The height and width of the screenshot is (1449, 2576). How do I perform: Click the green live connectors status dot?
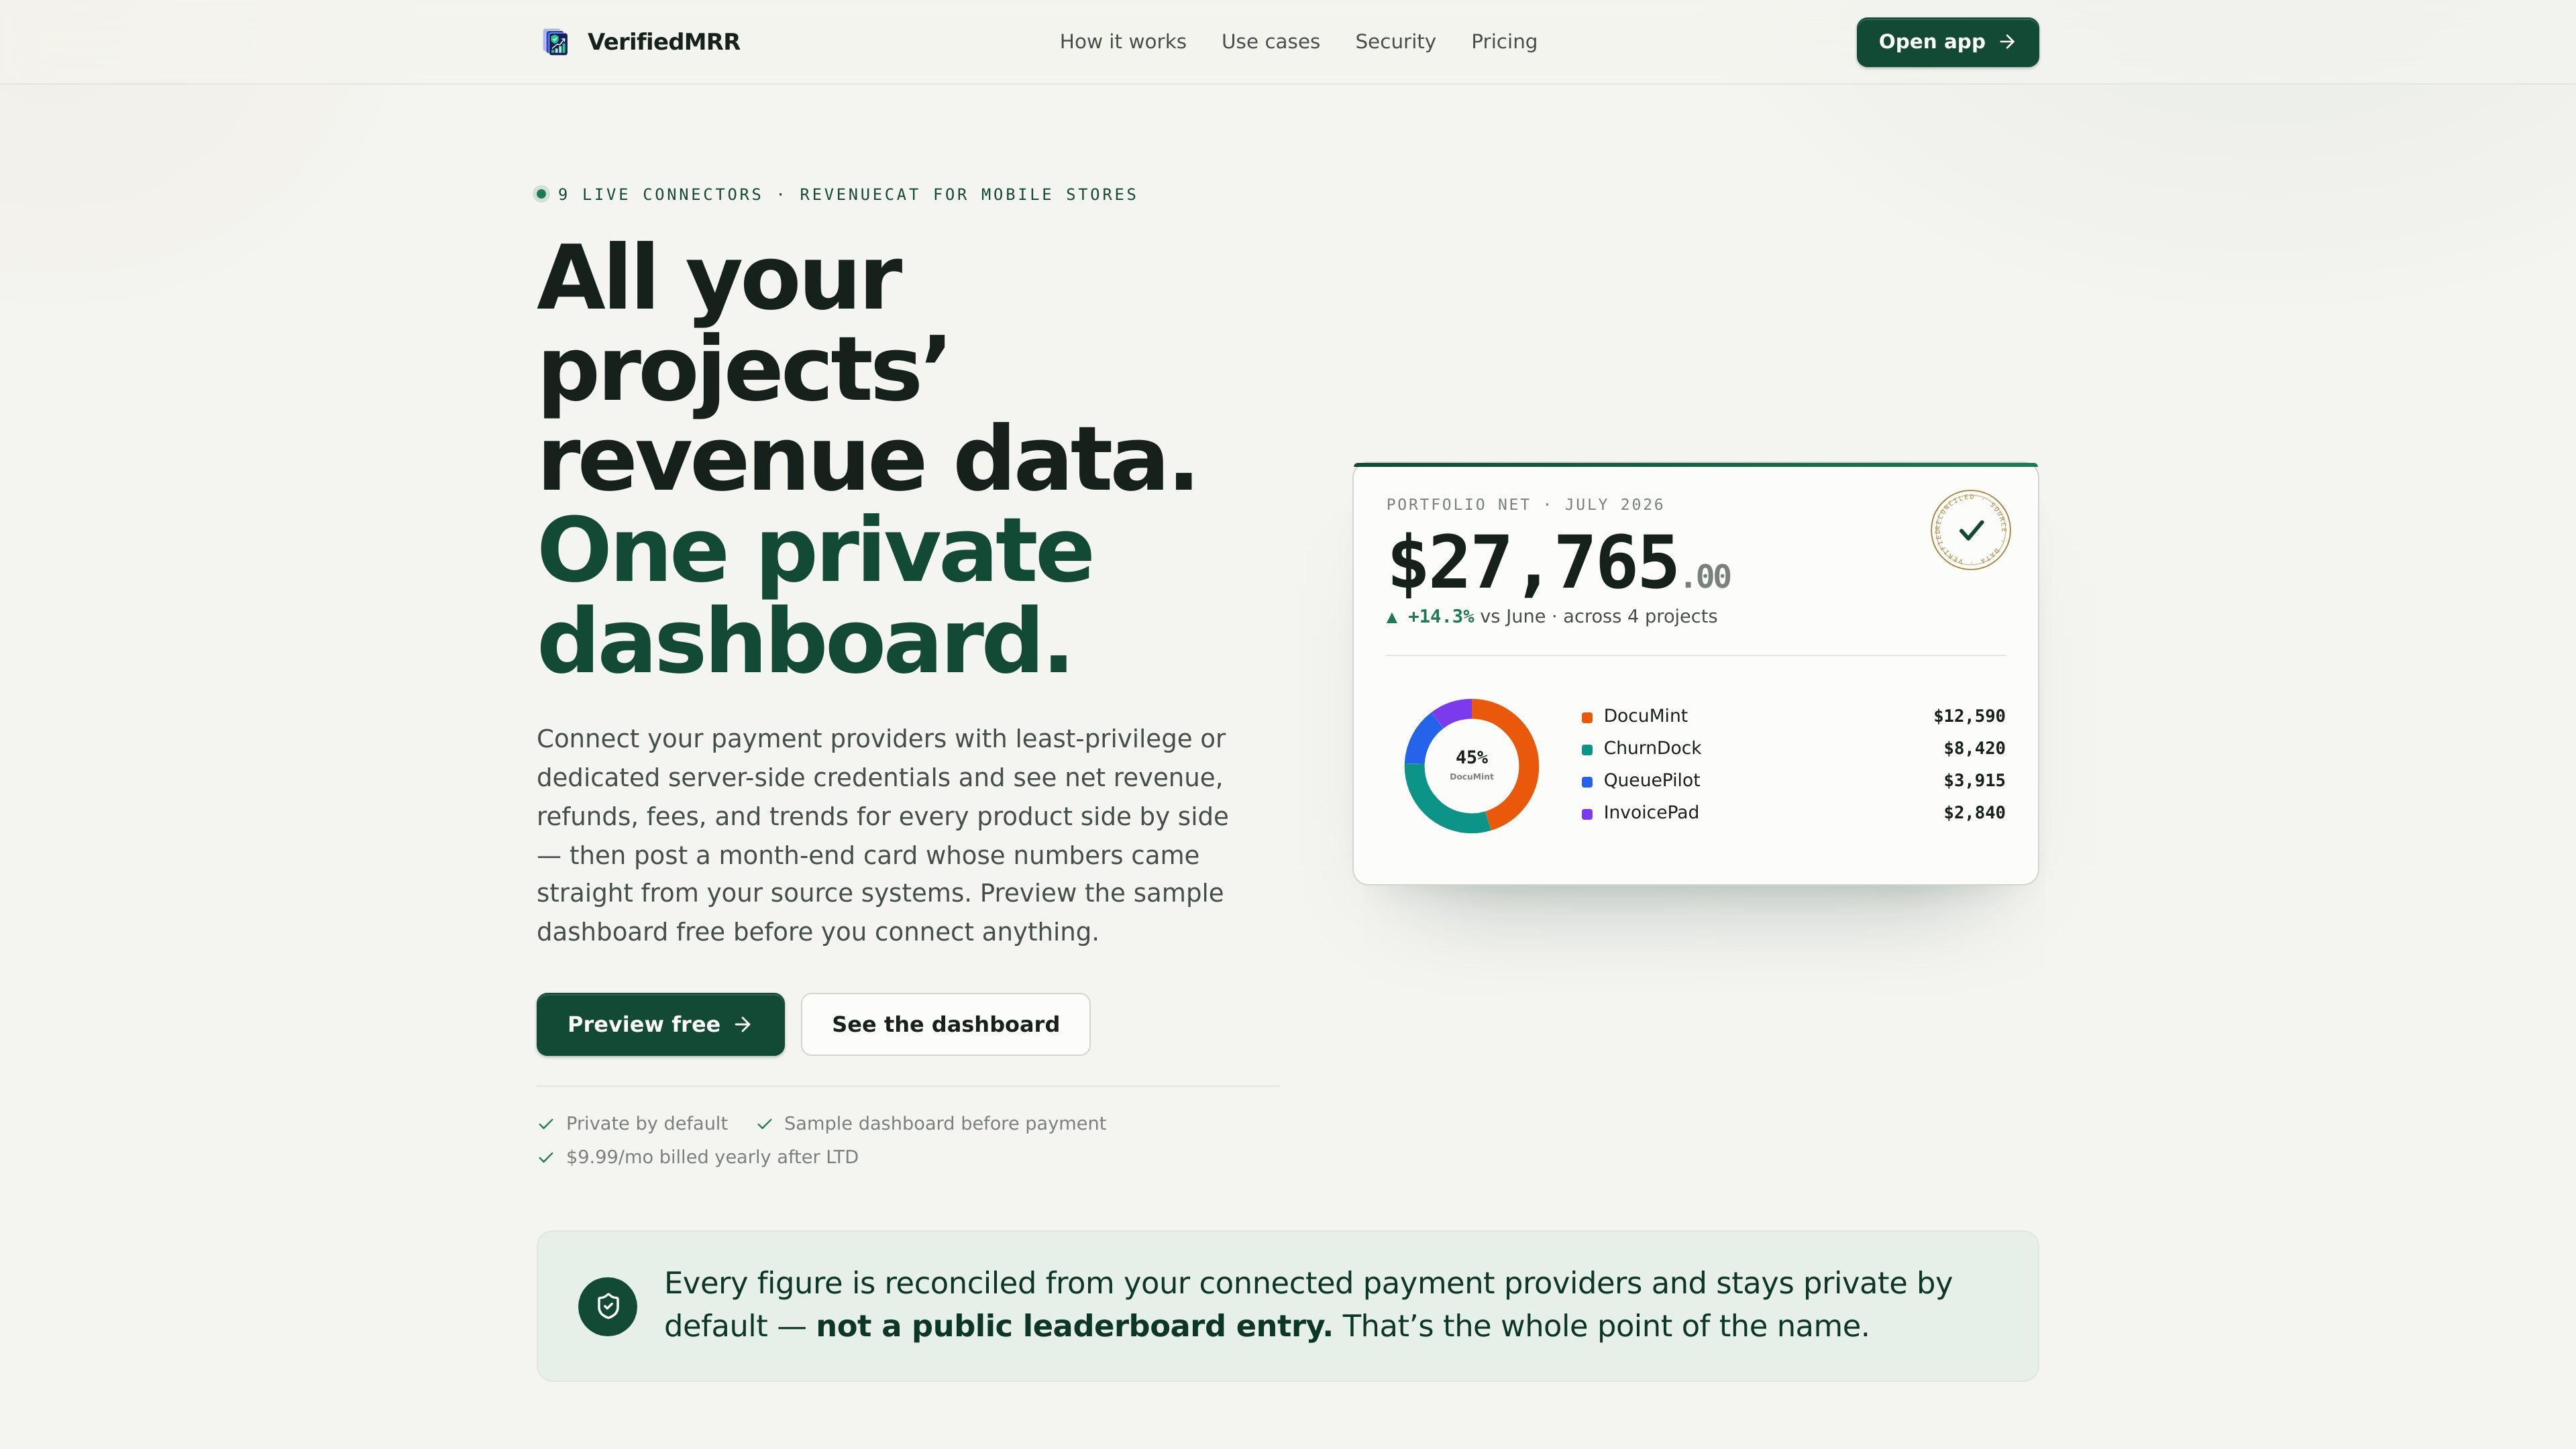tap(541, 194)
